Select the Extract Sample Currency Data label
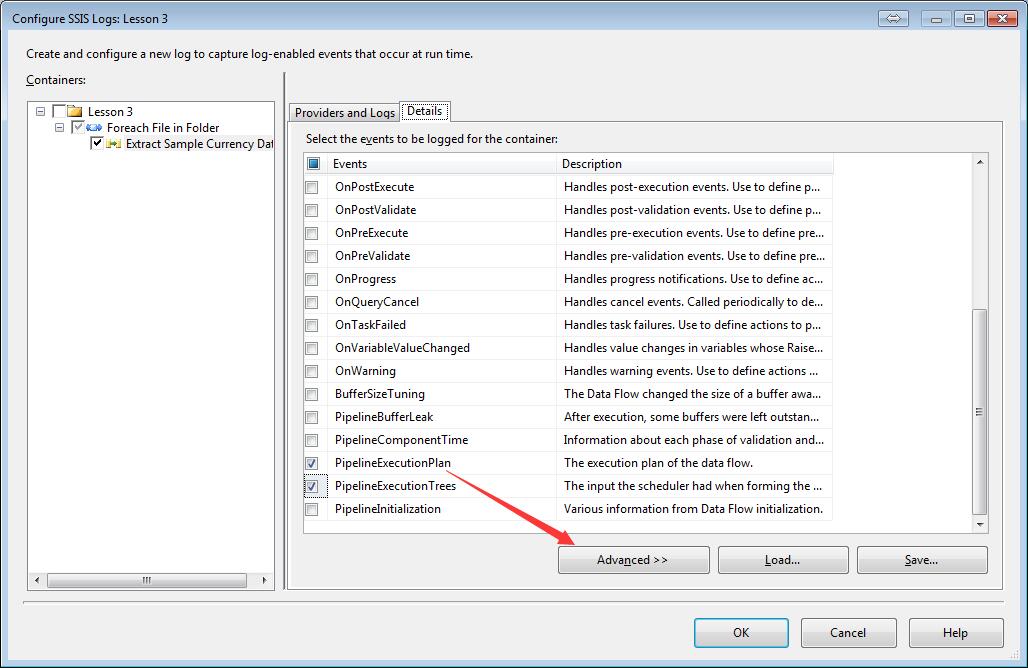The height and width of the screenshot is (668, 1028). tap(199, 144)
